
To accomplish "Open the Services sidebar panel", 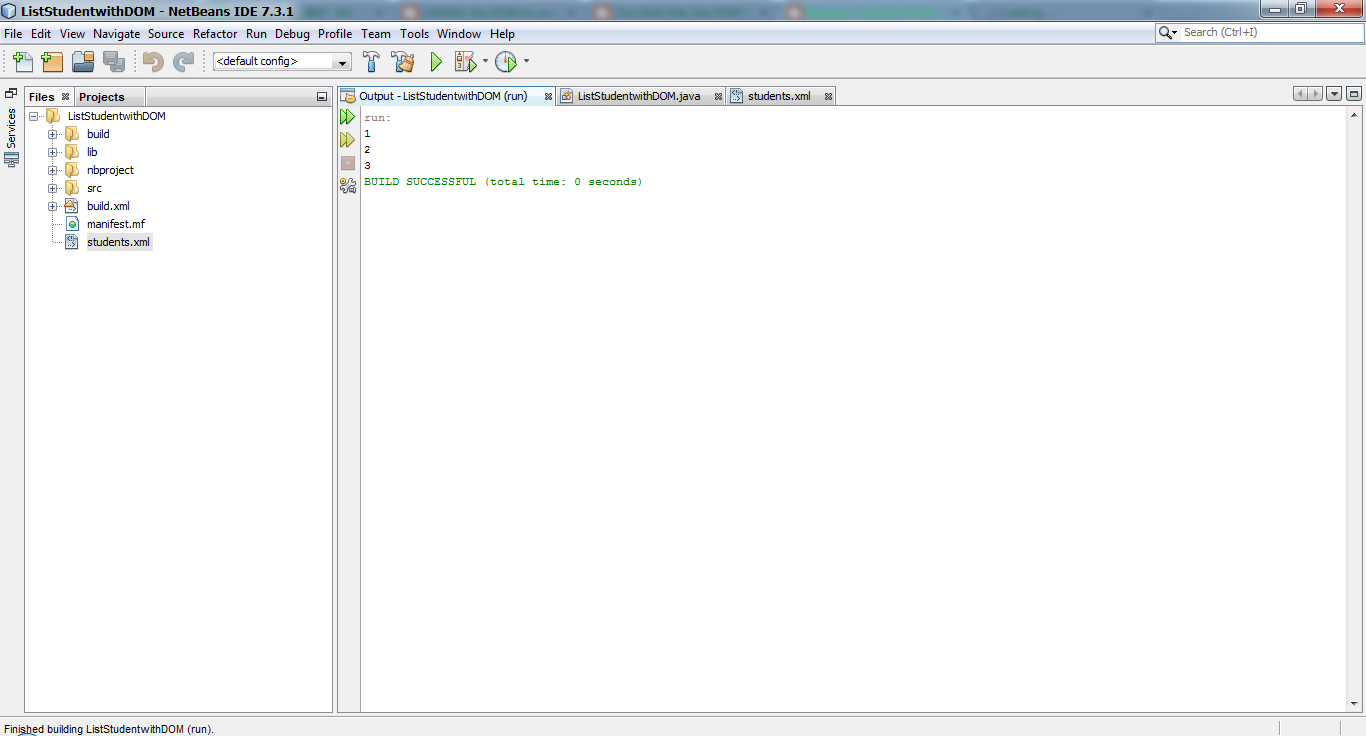I will (12, 137).
